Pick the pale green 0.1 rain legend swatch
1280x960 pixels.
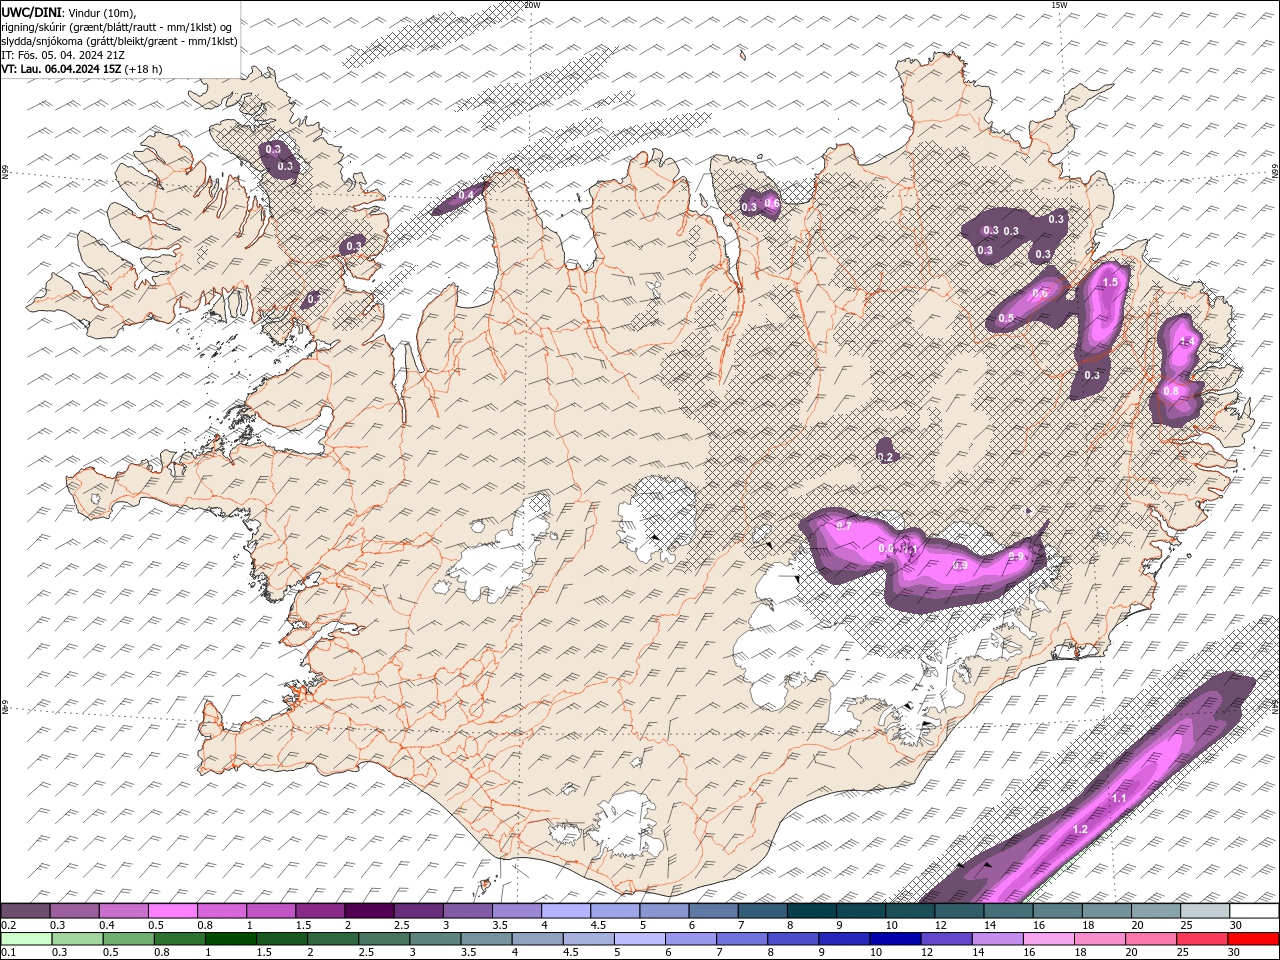(26, 939)
